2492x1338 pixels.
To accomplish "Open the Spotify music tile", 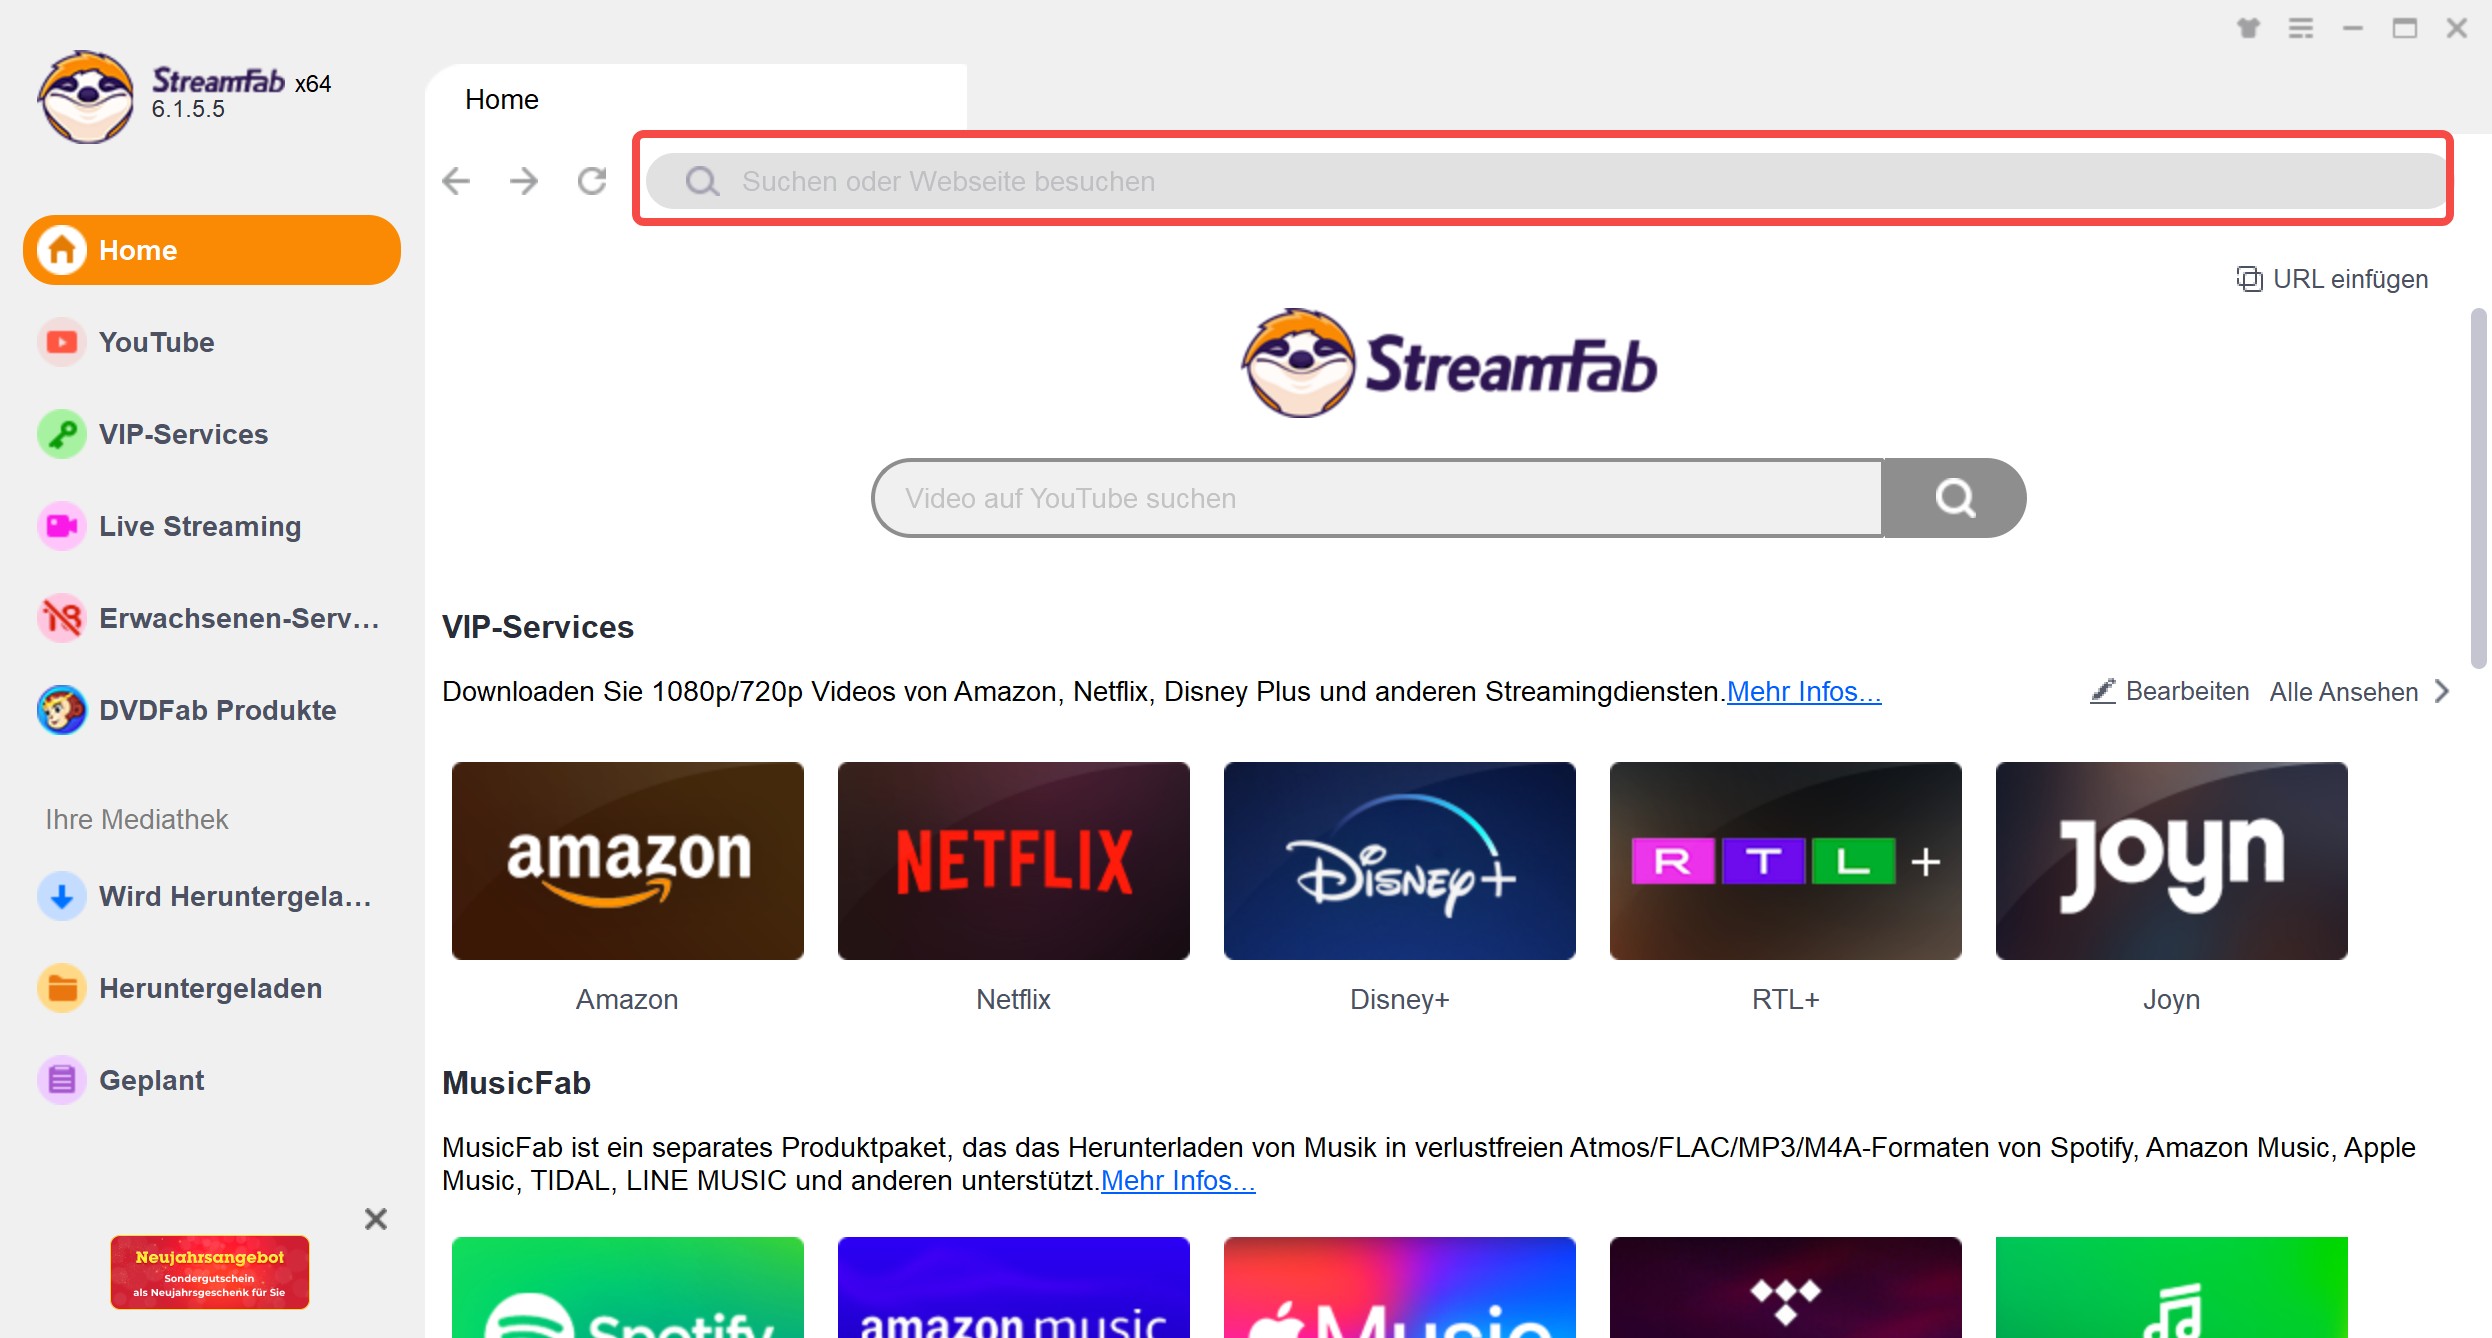I will [628, 1287].
